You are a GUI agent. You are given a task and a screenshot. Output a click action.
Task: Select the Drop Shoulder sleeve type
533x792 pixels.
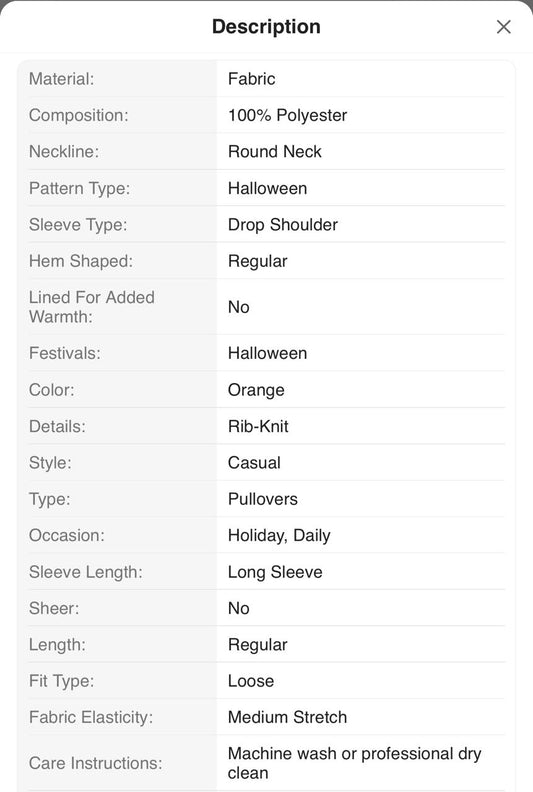pyautogui.click(x=283, y=225)
